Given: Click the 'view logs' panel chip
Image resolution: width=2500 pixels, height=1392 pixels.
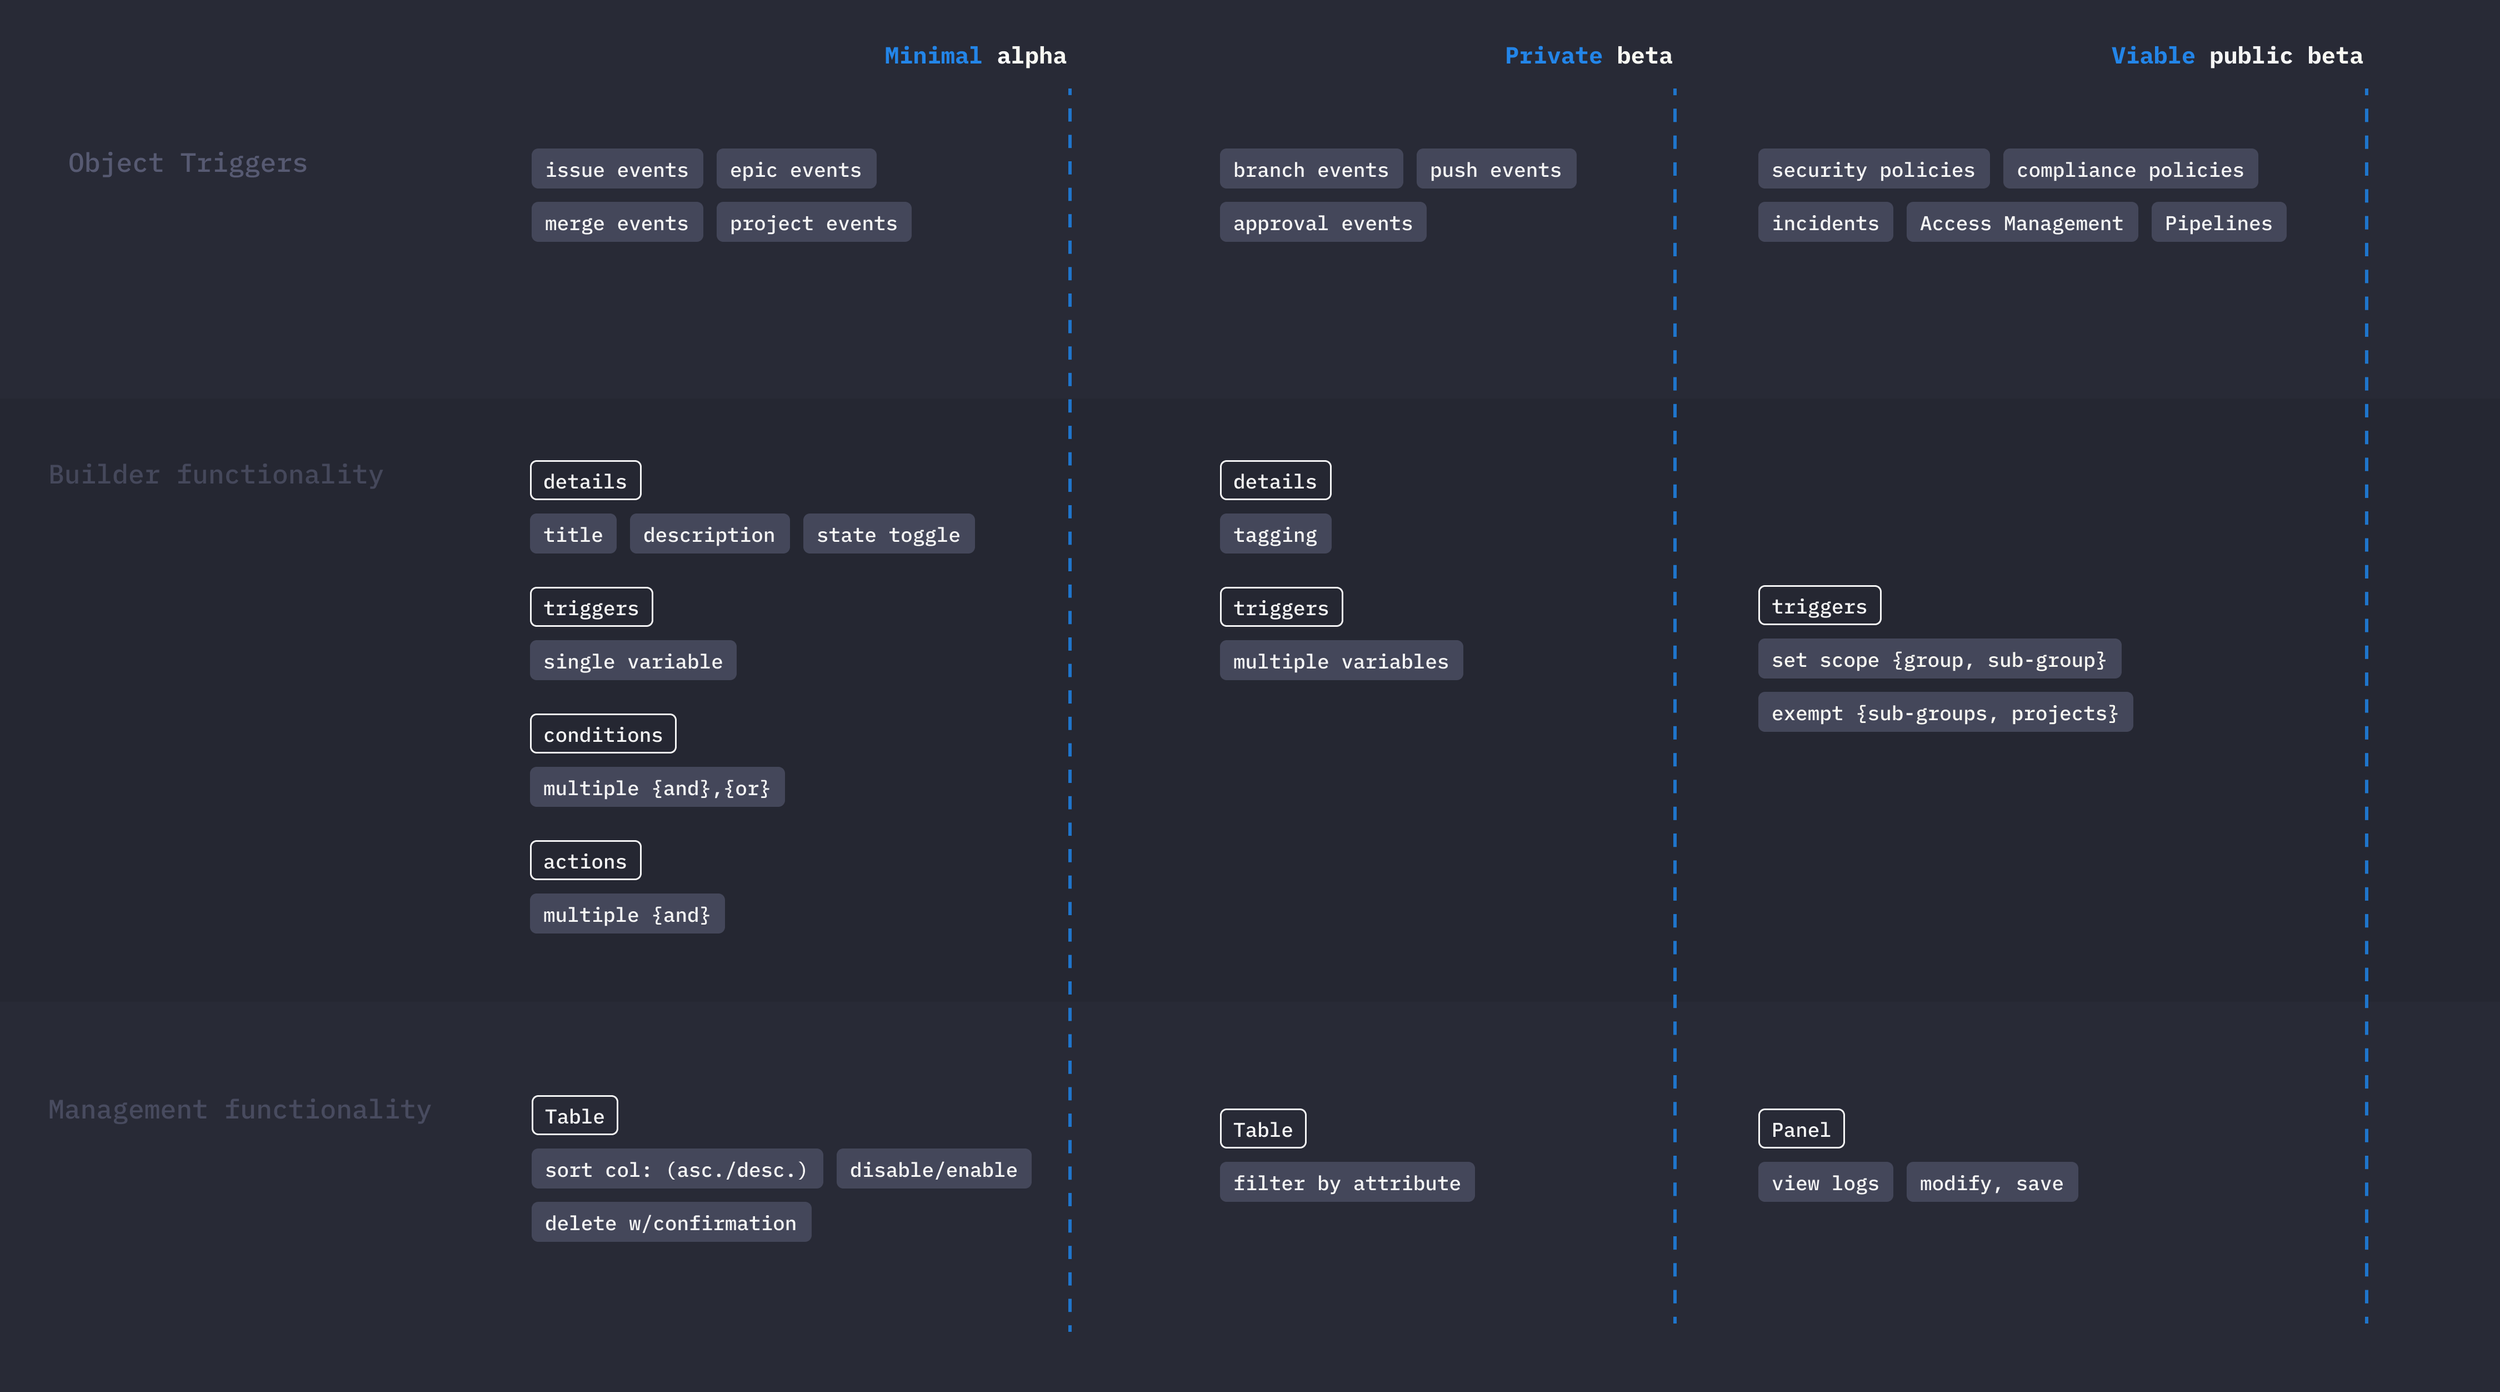Looking at the screenshot, I should 1824,1182.
